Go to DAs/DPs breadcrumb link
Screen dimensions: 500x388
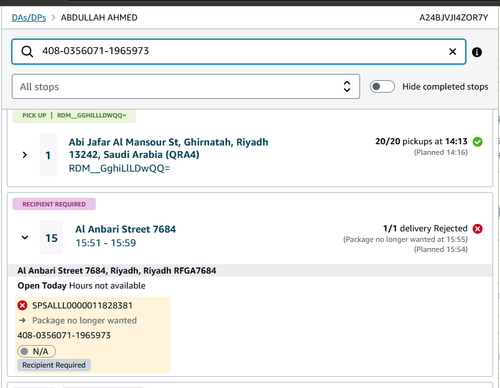point(29,18)
